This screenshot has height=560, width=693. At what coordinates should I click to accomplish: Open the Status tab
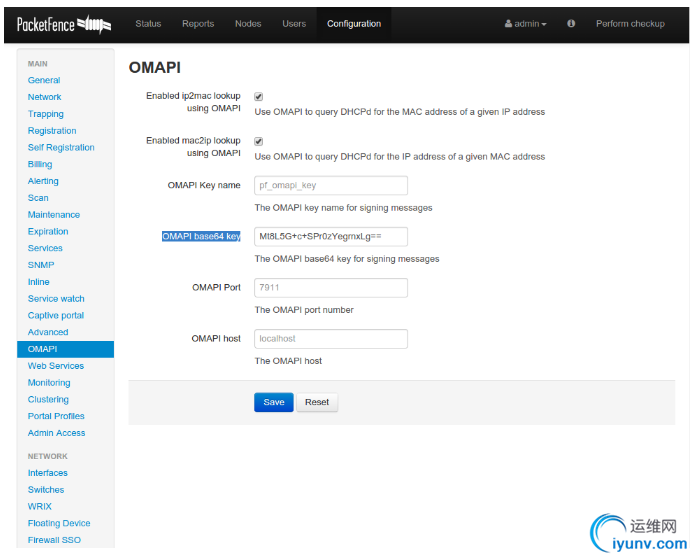click(148, 24)
